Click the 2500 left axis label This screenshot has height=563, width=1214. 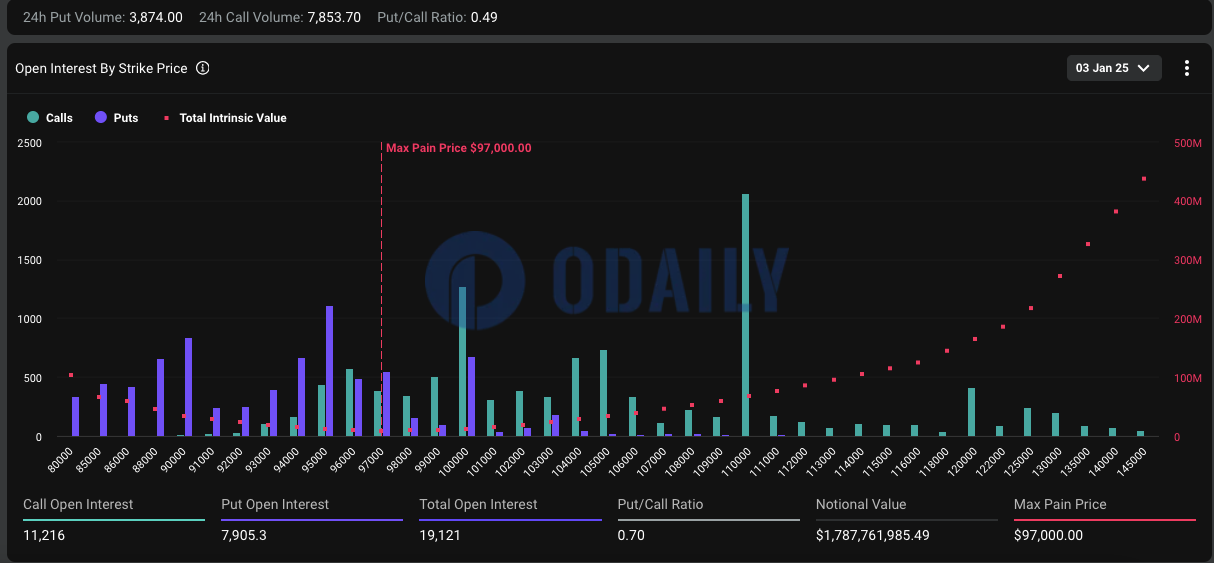pos(29,143)
